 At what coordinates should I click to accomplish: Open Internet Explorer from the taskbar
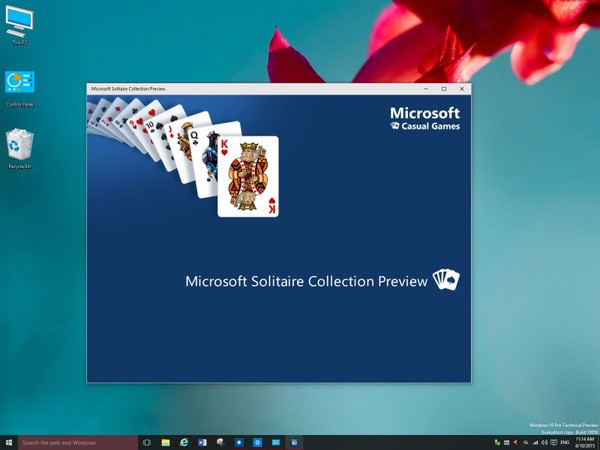pos(184,443)
